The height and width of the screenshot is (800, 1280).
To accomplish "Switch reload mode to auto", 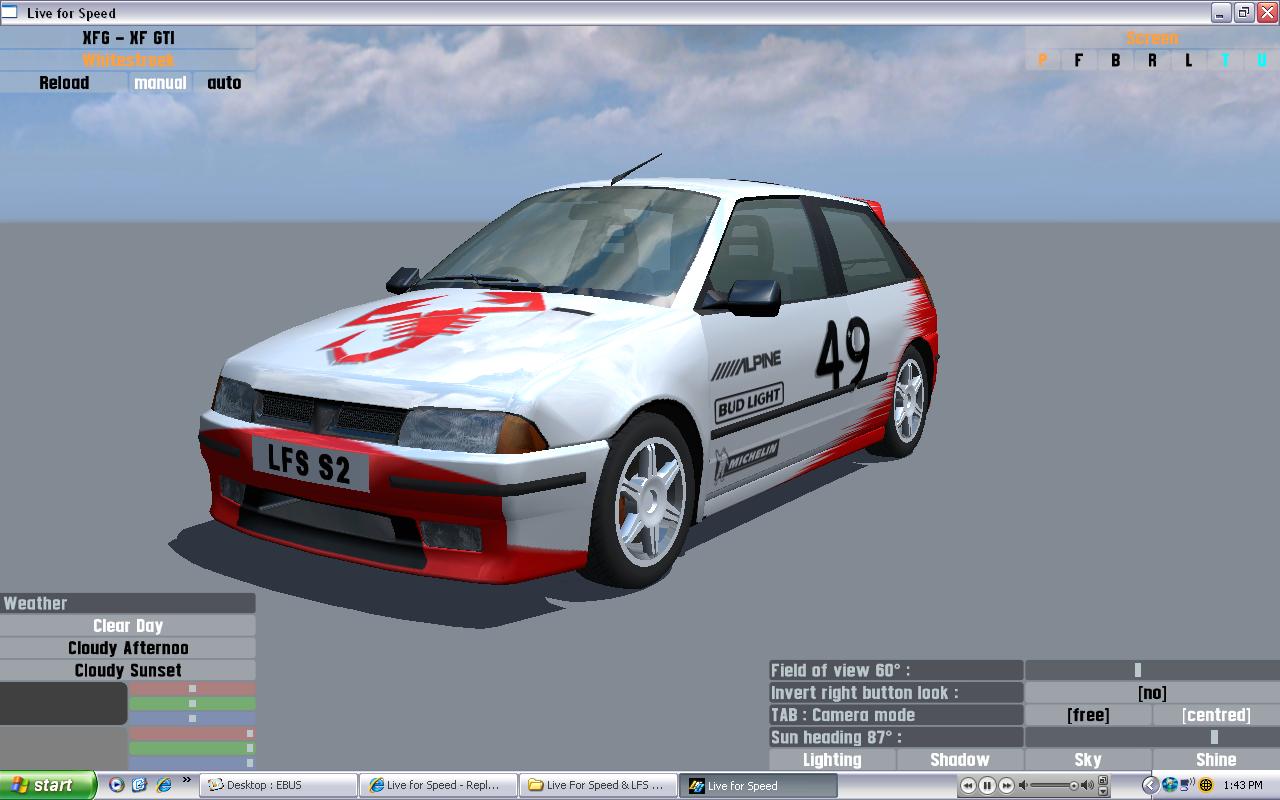I will coord(224,83).
